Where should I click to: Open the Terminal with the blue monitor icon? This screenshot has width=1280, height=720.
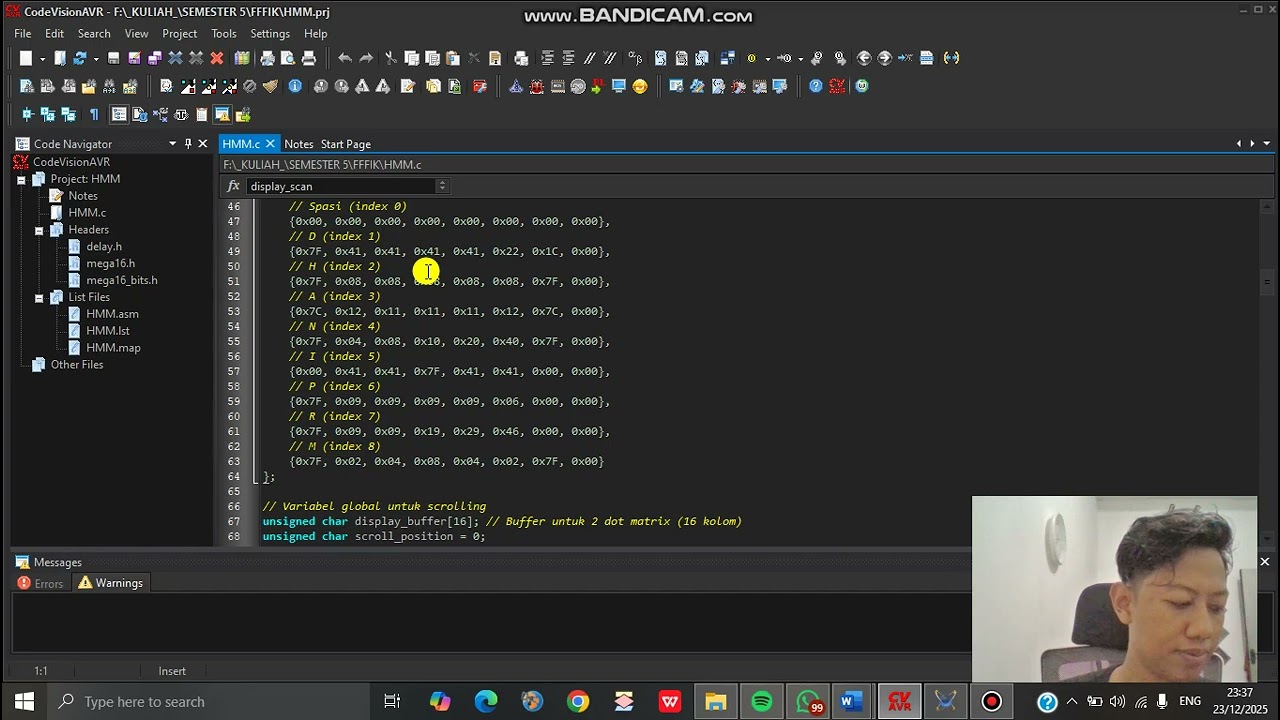pyautogui.click(x=619, y=86)
